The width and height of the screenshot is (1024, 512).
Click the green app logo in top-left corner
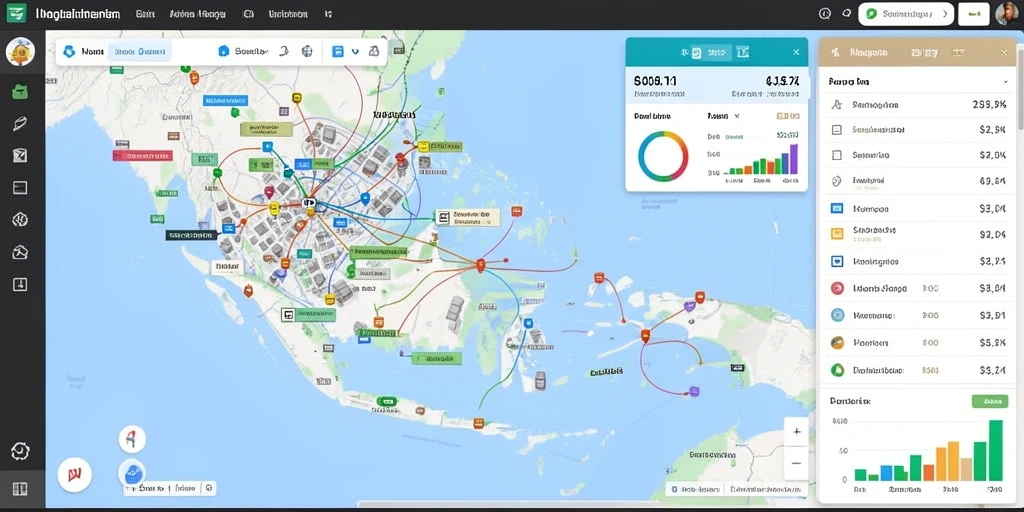(16, 14)
